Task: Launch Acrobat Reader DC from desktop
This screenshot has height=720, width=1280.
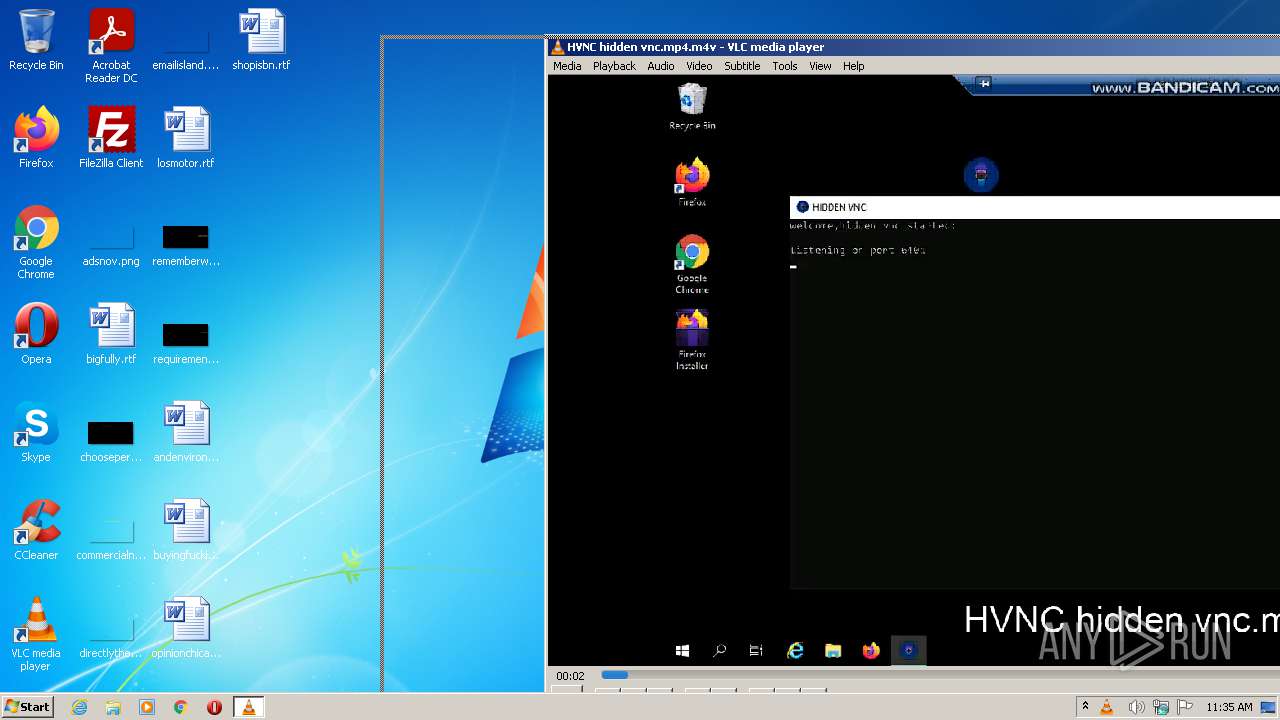Action: pyautogui.click(x=111, y=46)
